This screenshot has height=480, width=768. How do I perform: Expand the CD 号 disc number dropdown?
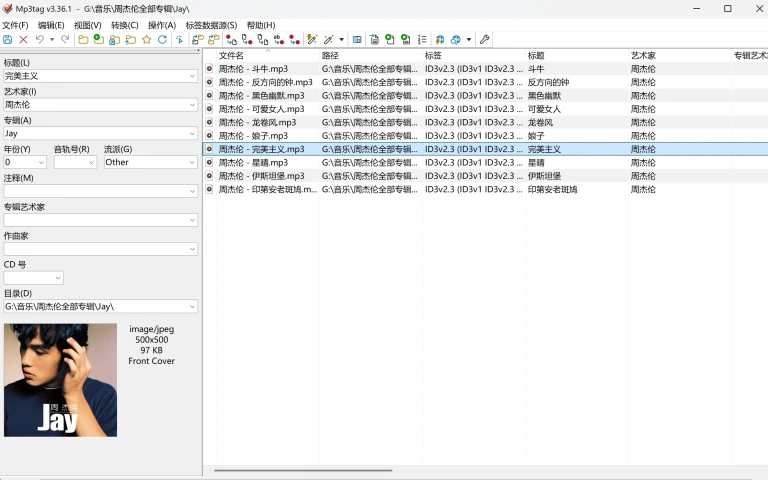[x=58, y=278]
